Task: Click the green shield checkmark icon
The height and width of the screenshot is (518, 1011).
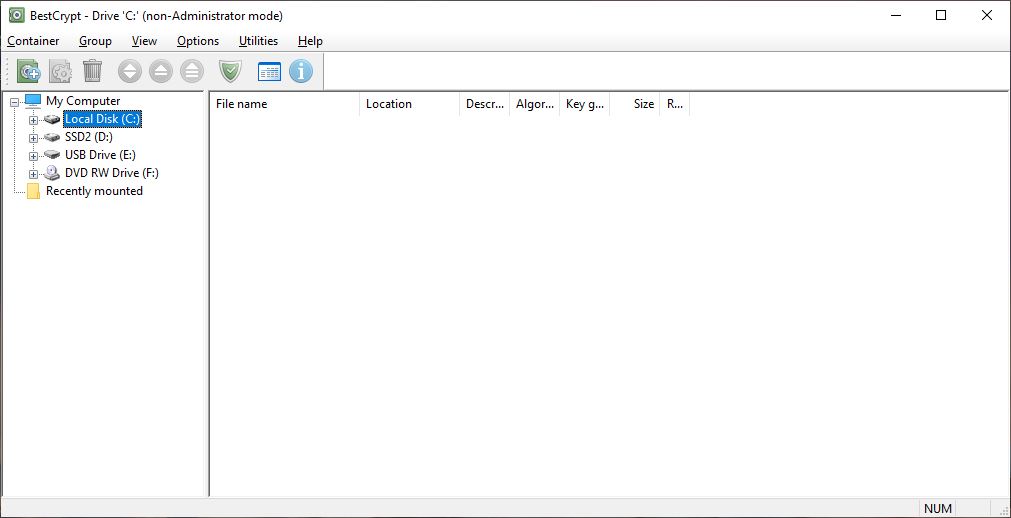Action: 231,71
